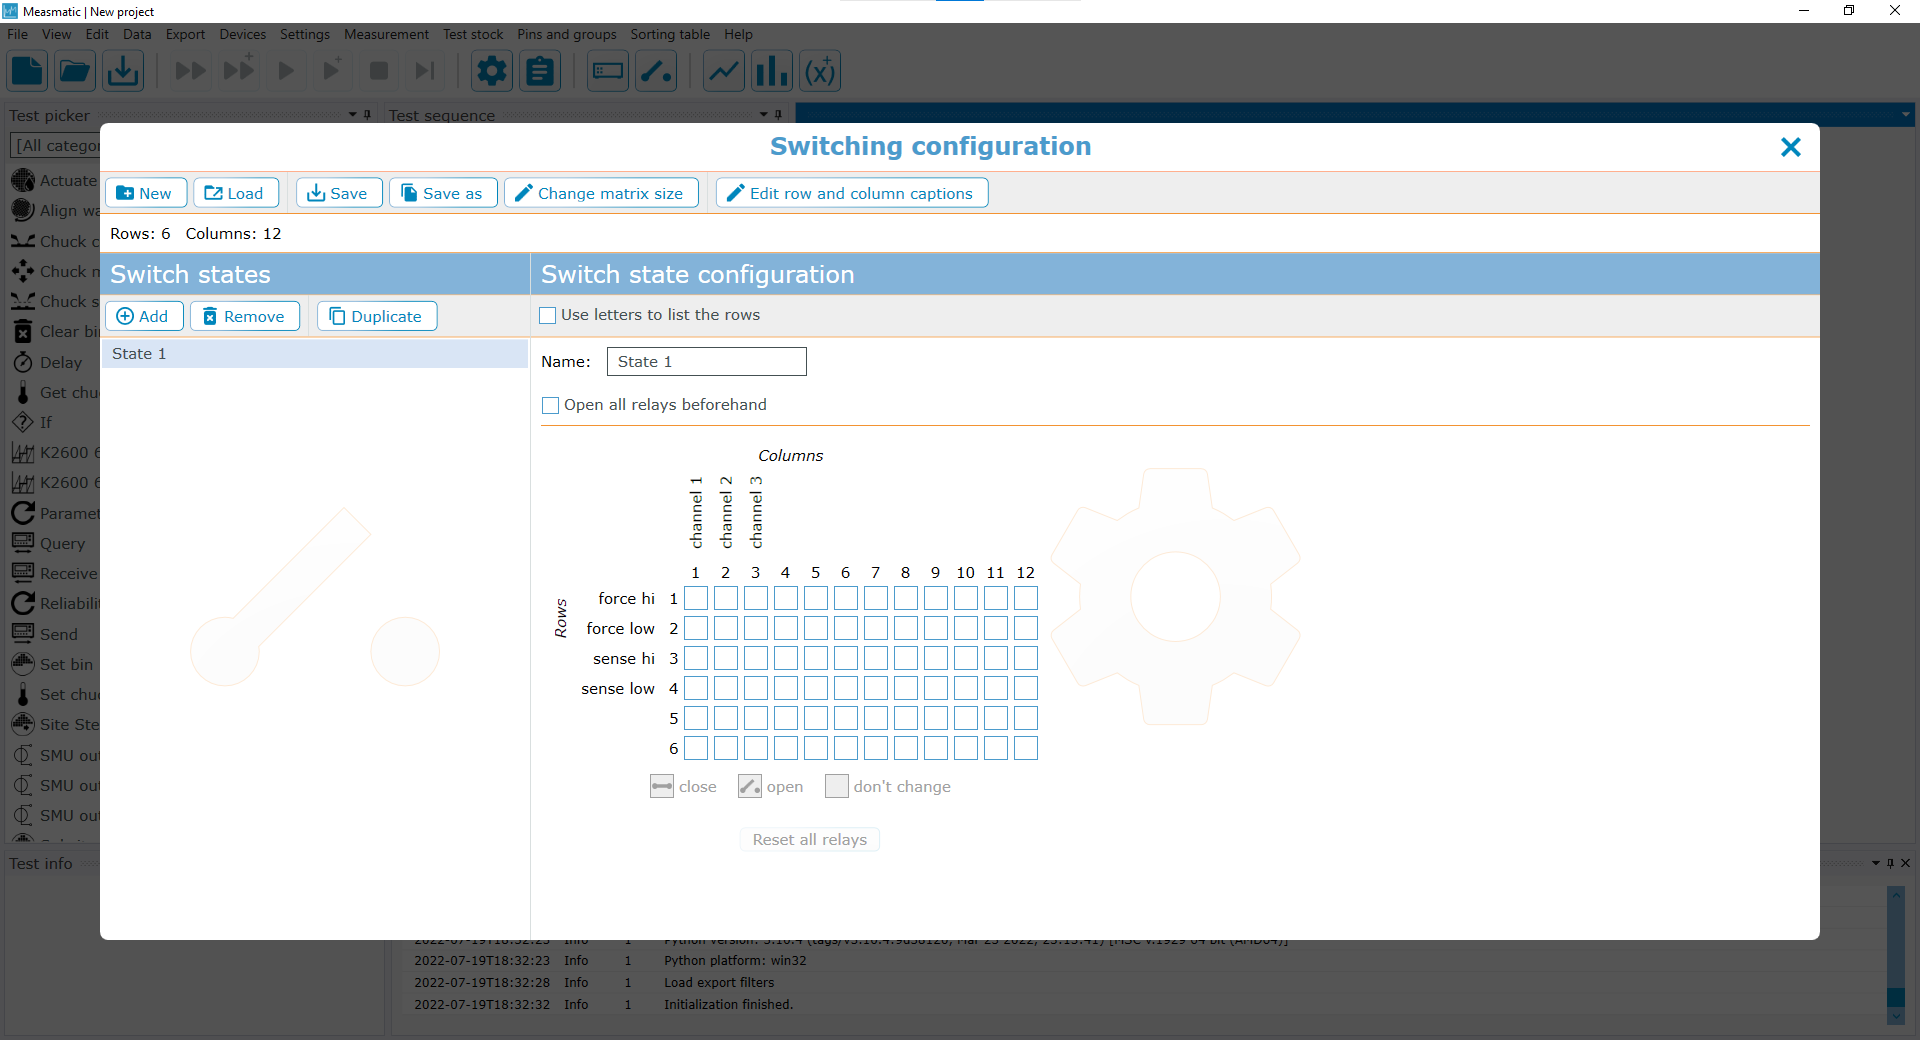
Task: Toggle relay sense hi row, column 3
Action: (756, 659)
